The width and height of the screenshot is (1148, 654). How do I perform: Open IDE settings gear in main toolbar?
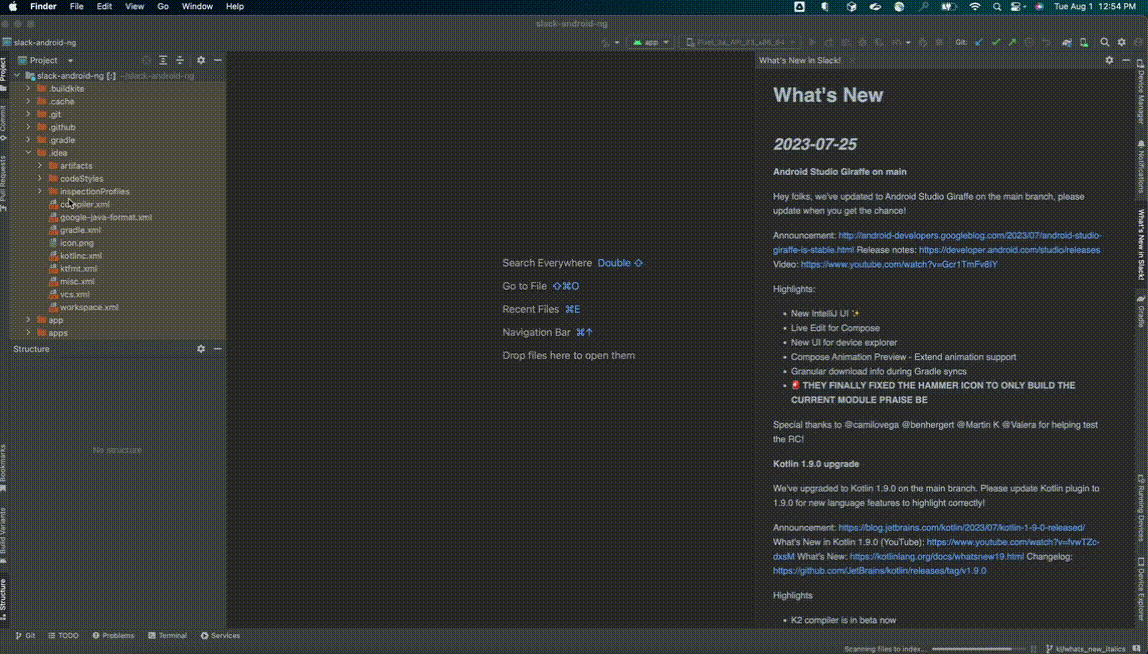click(x=1121, y=42)
